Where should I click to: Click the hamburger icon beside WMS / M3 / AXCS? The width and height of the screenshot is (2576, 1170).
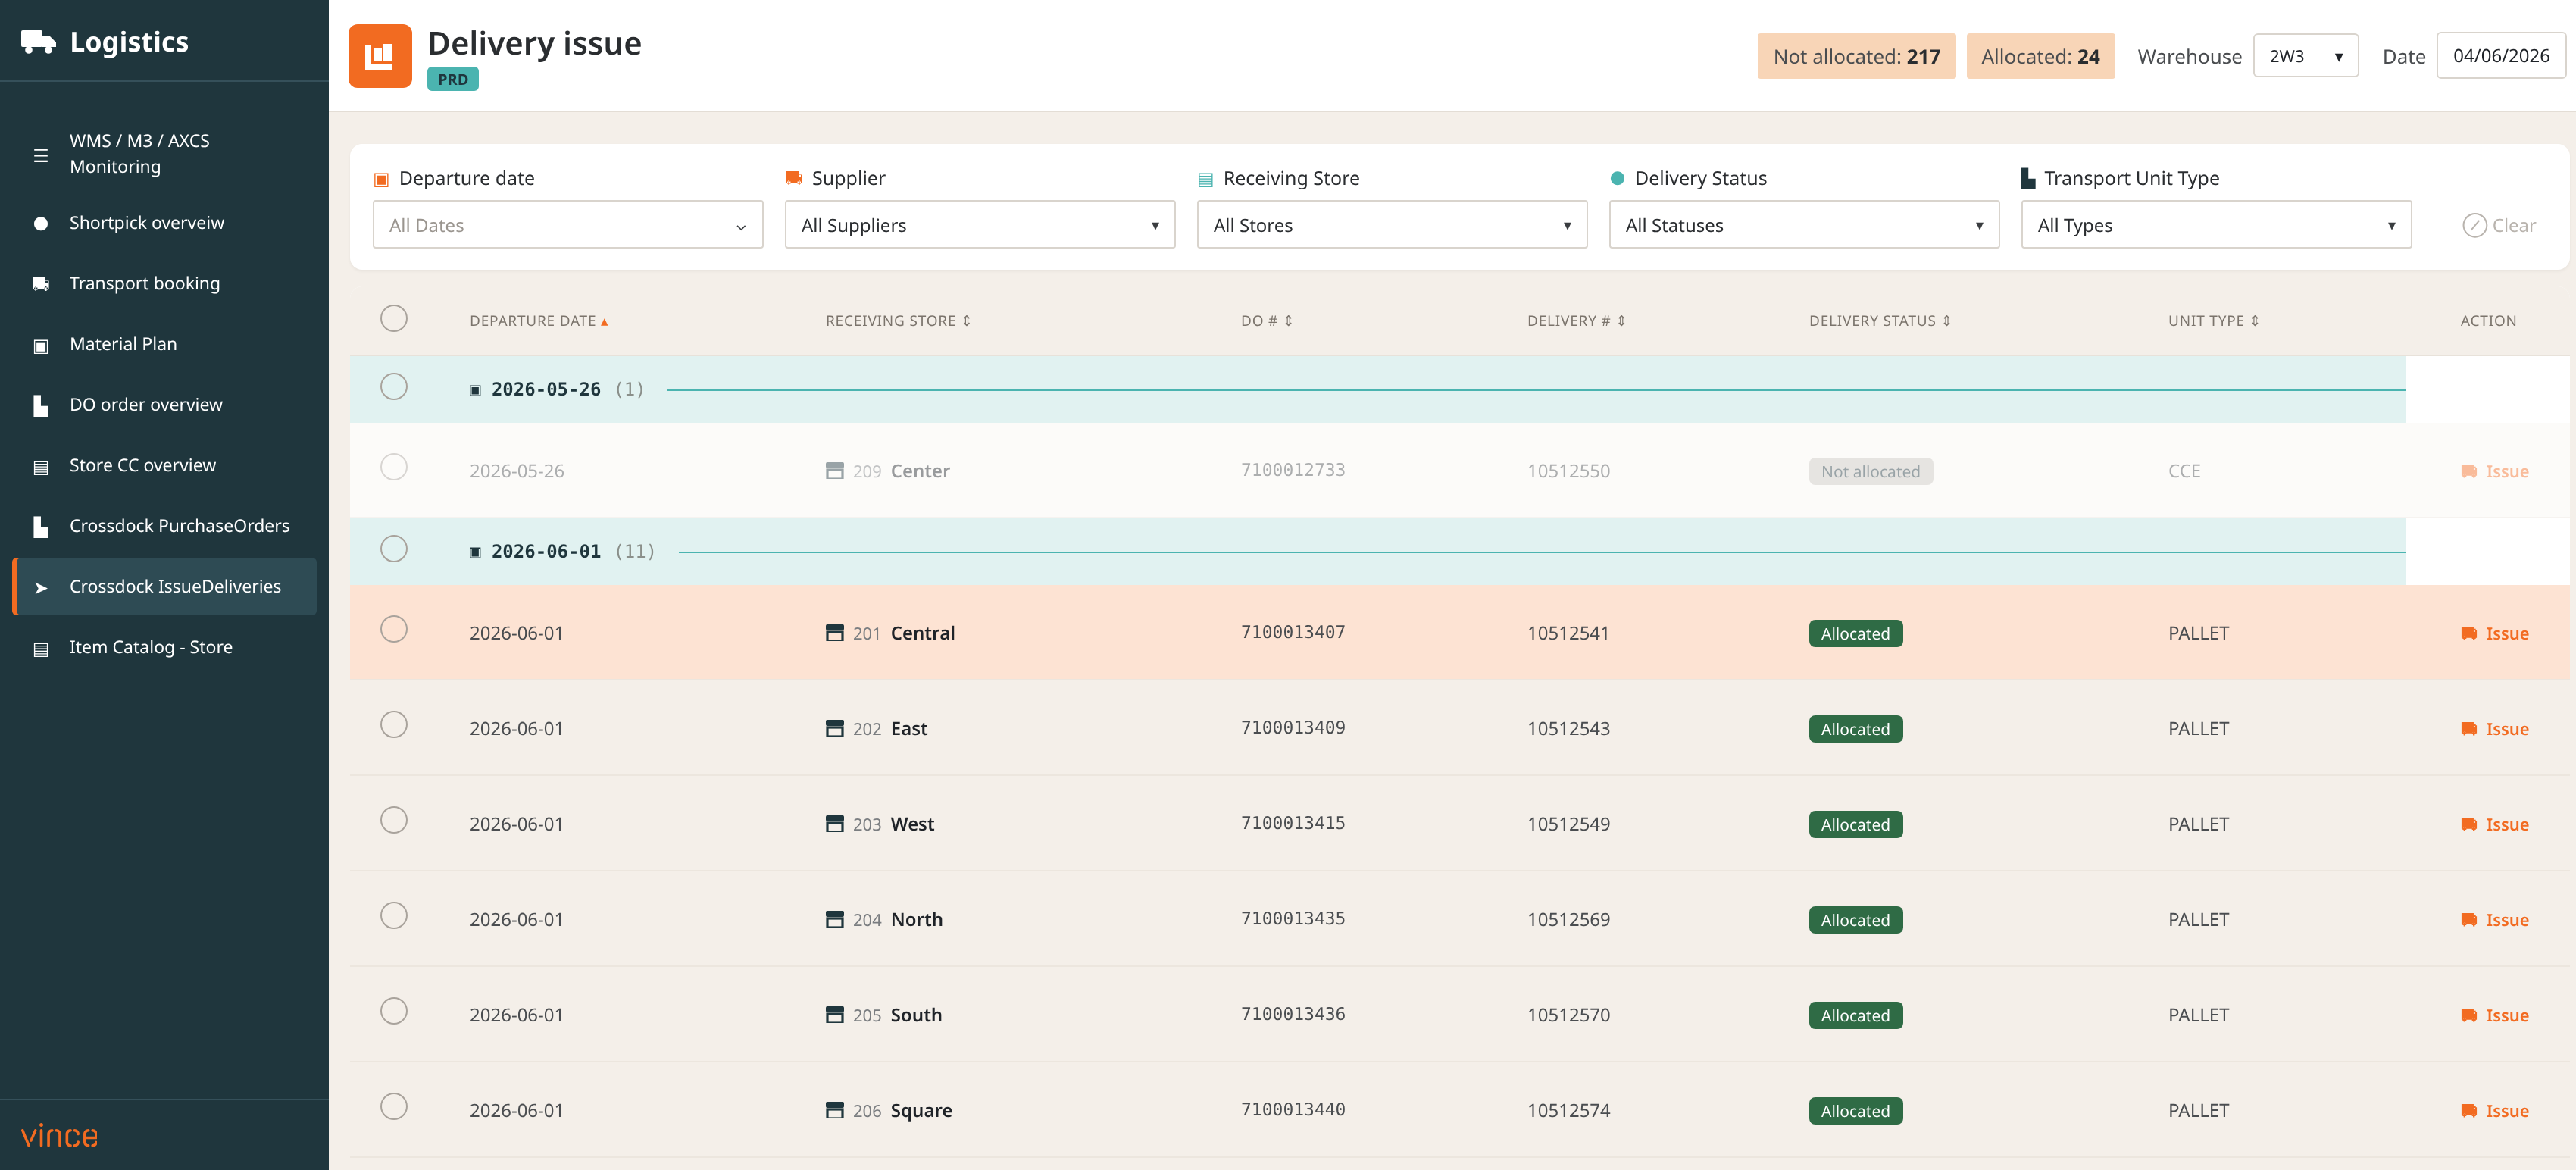pyautogui.click(x=41, y=155)
